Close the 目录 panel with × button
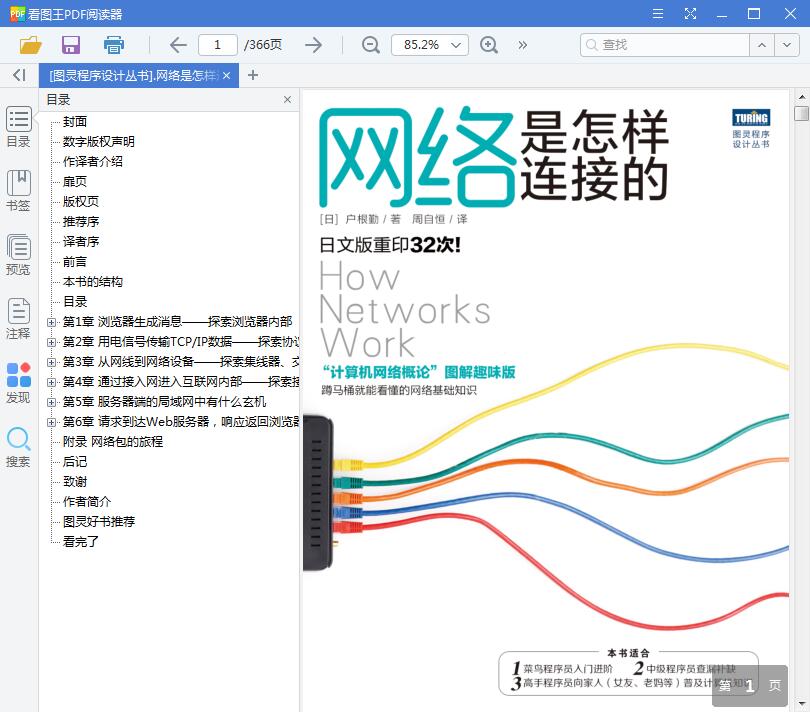This screenshot has height=712, width=810. 287,99
